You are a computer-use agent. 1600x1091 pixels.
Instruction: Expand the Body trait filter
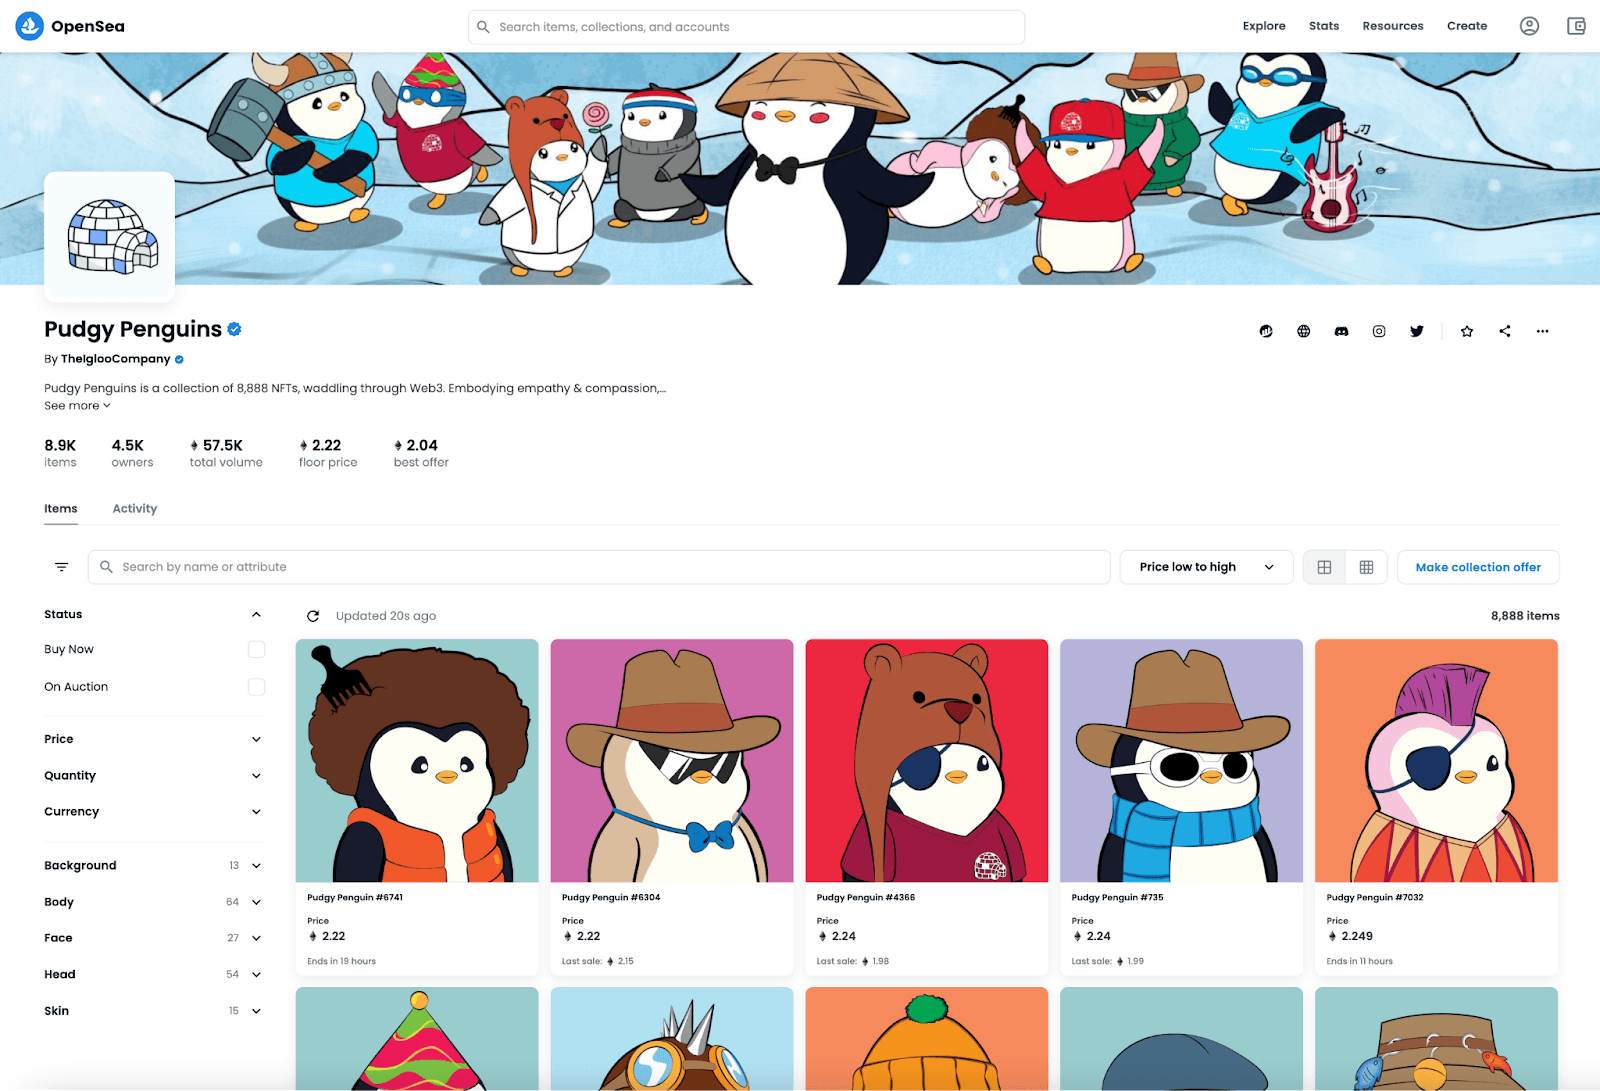[256, 902]
